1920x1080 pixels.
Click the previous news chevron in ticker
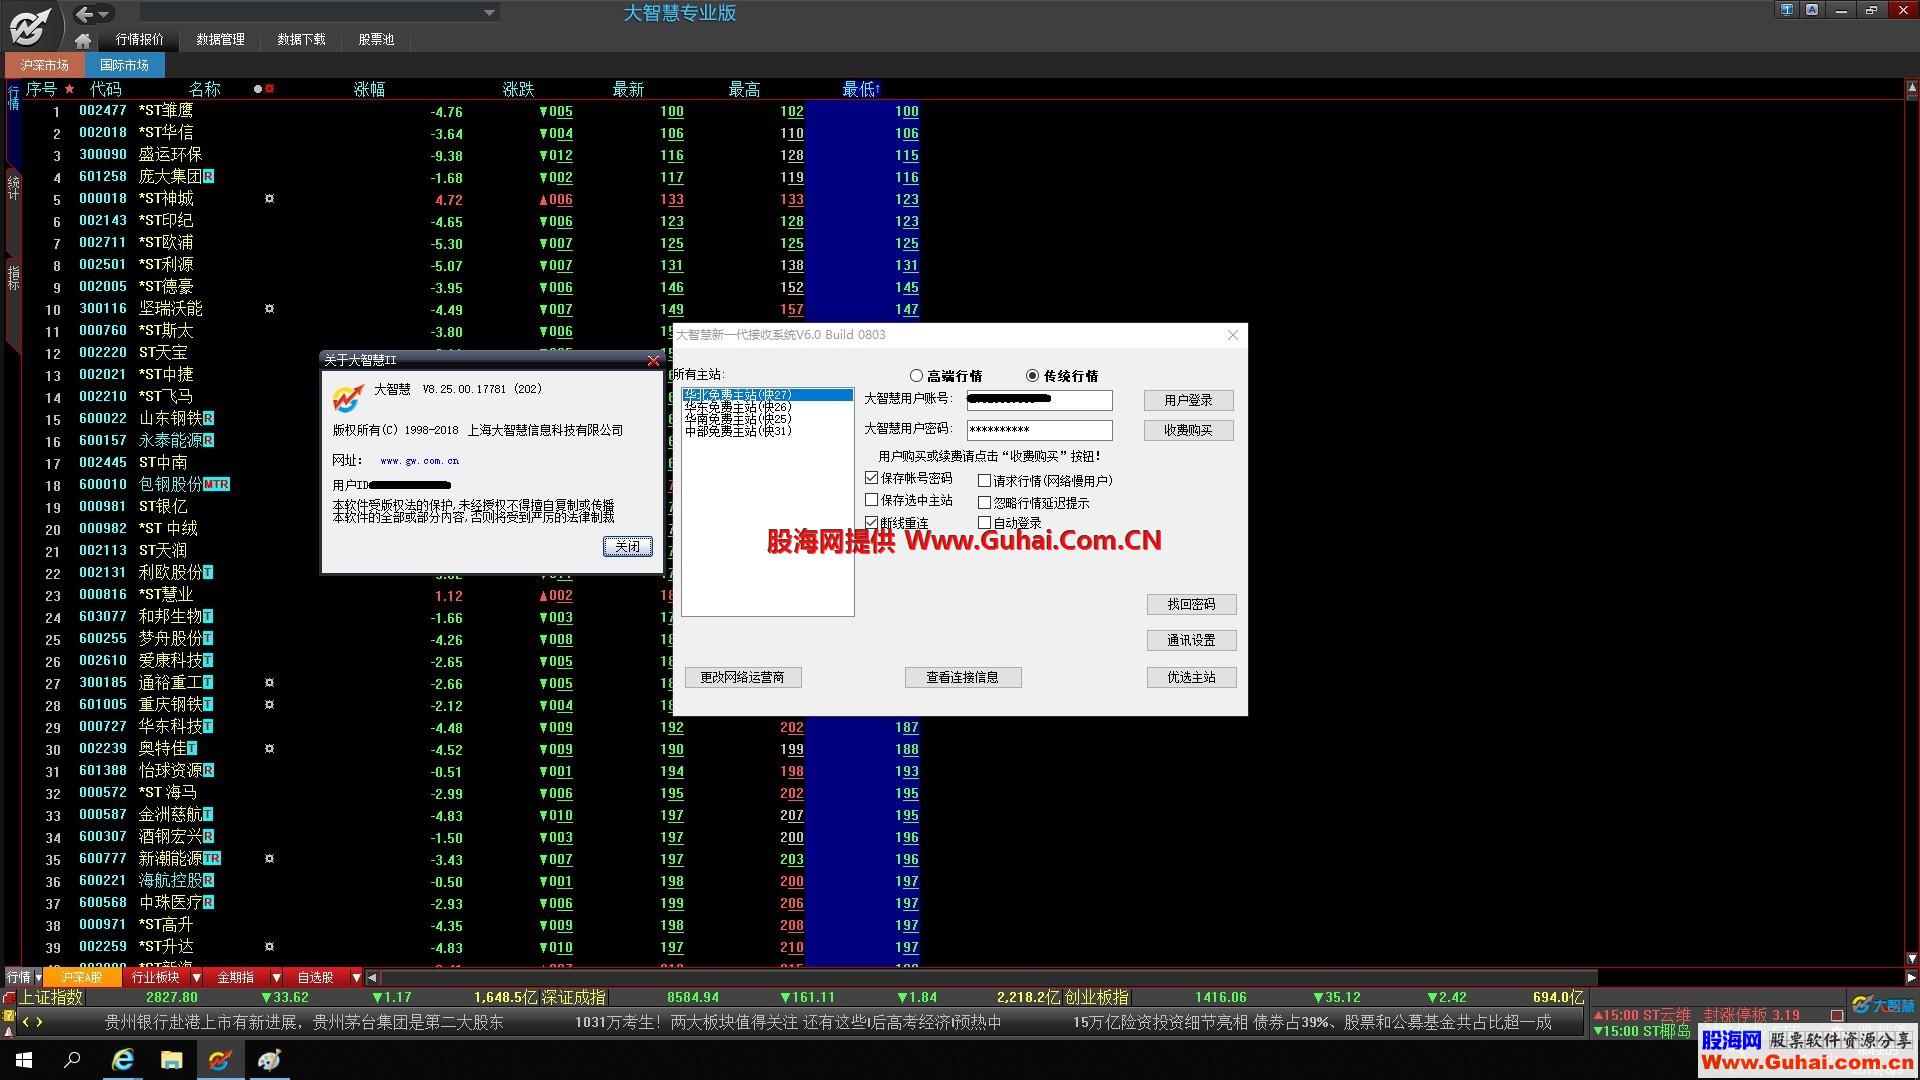click(x=26, y=1022)
